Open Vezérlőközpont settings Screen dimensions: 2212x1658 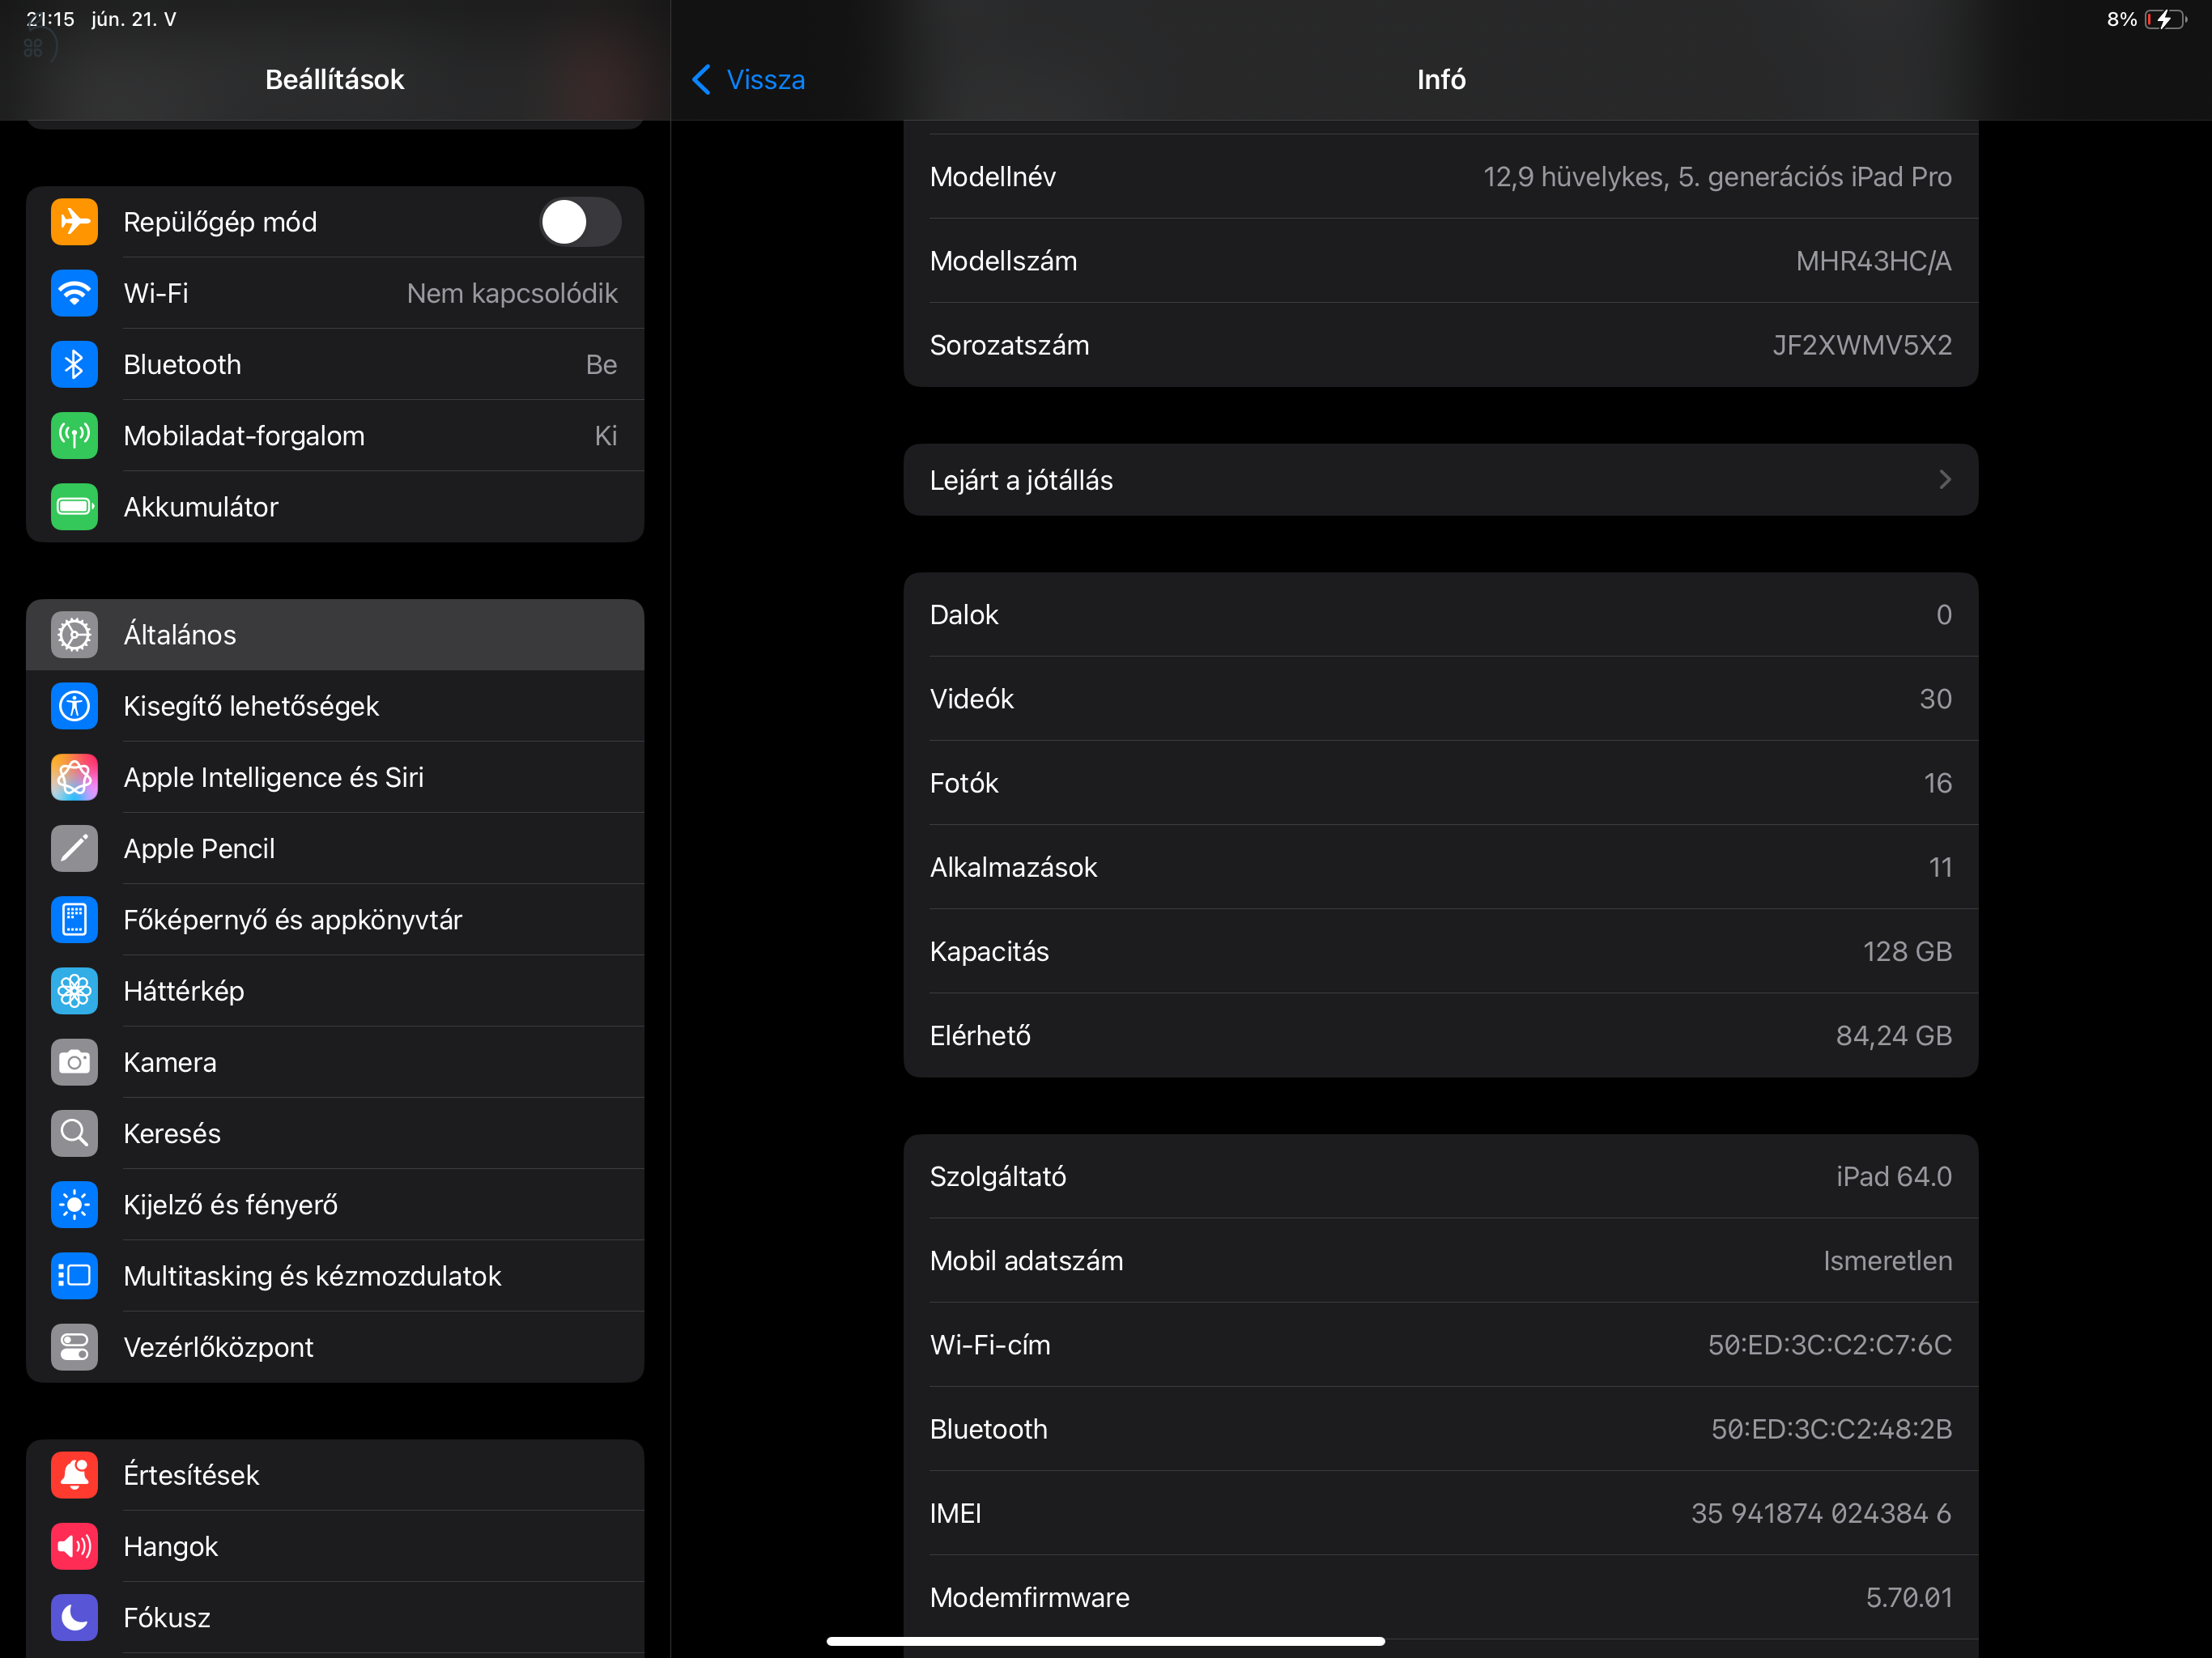(x=335, y=1347)
